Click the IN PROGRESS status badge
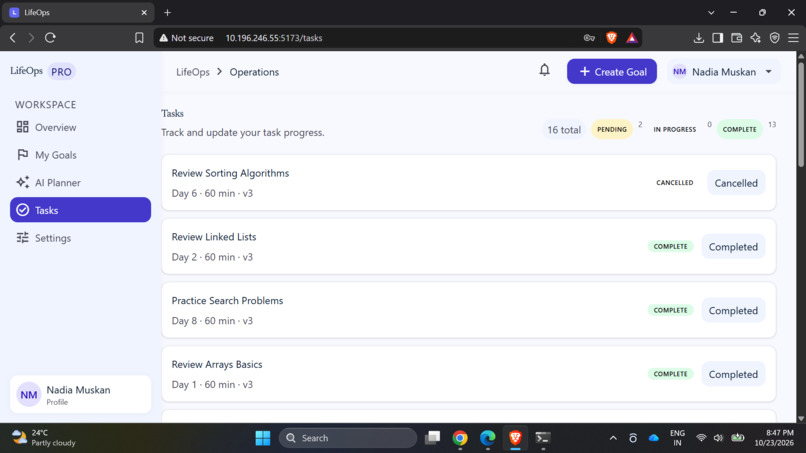The height and width of the screenshot is (453, 806). coord(674,130)
